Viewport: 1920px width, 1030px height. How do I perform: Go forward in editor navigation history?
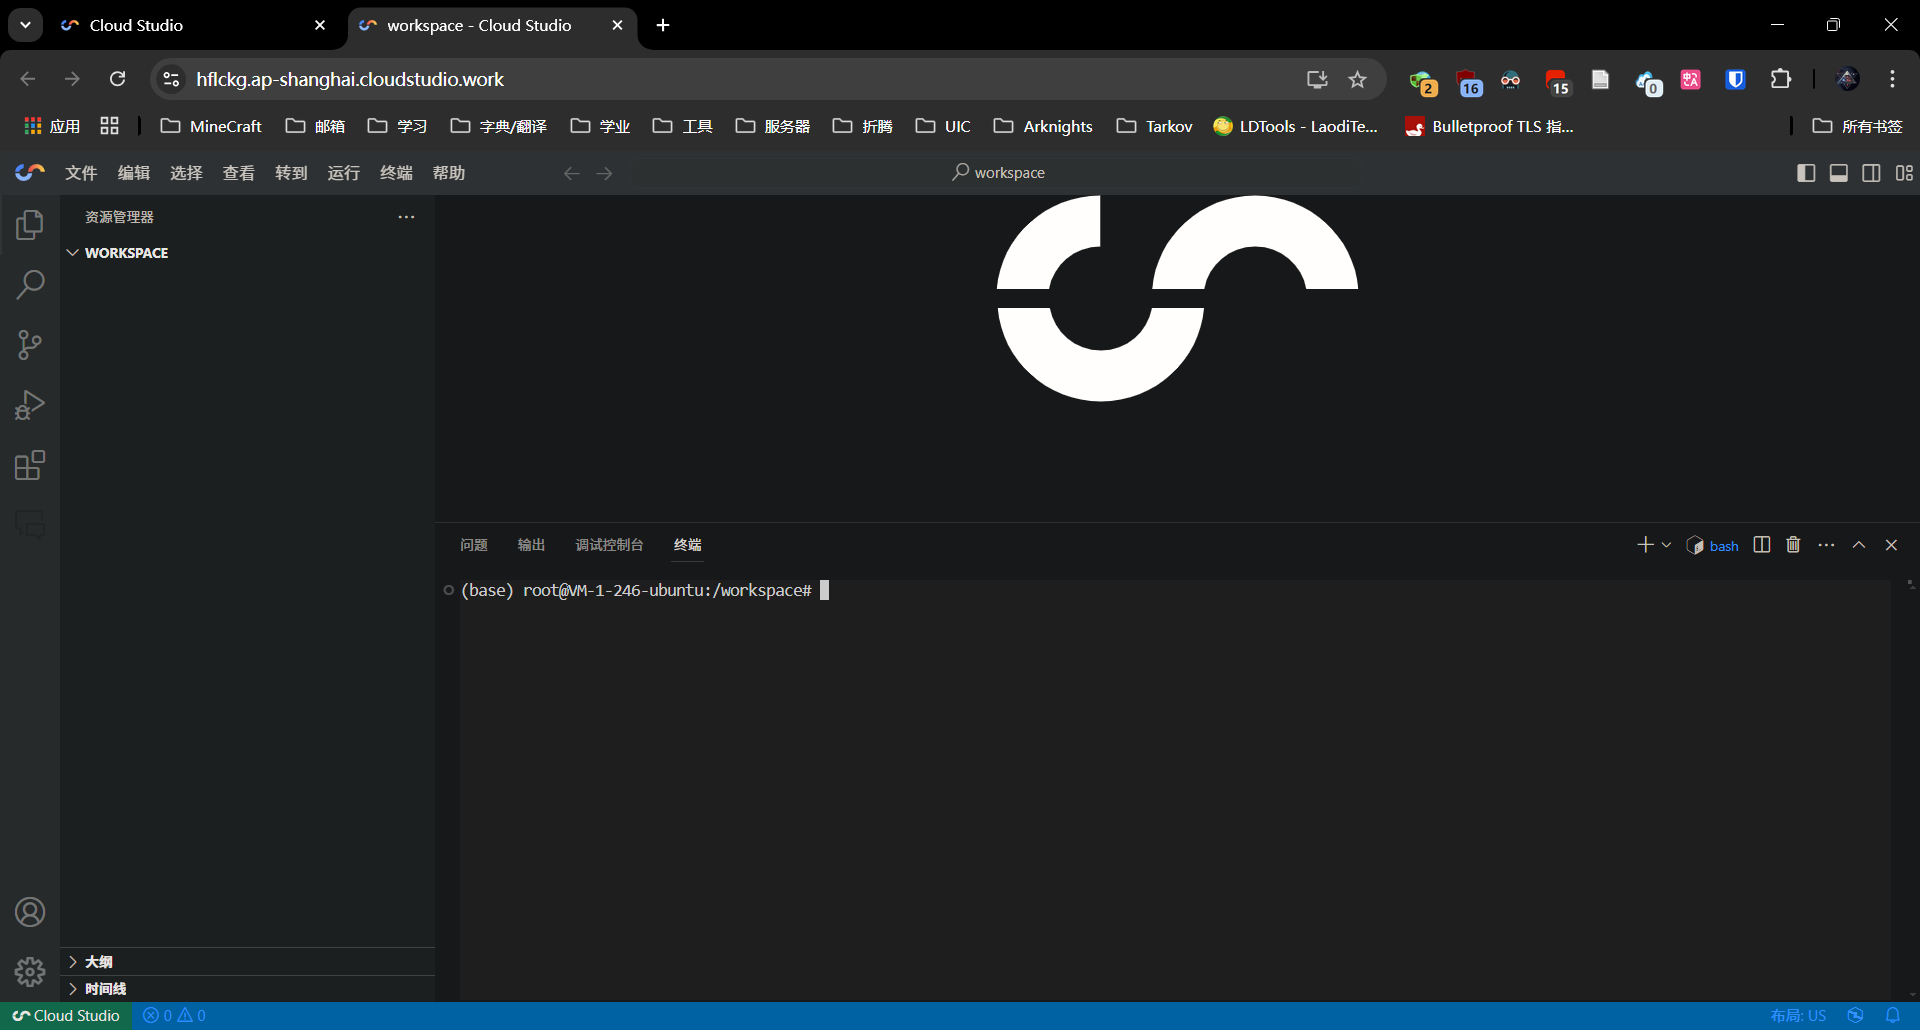pyautogui.click(x=605, y=173)
